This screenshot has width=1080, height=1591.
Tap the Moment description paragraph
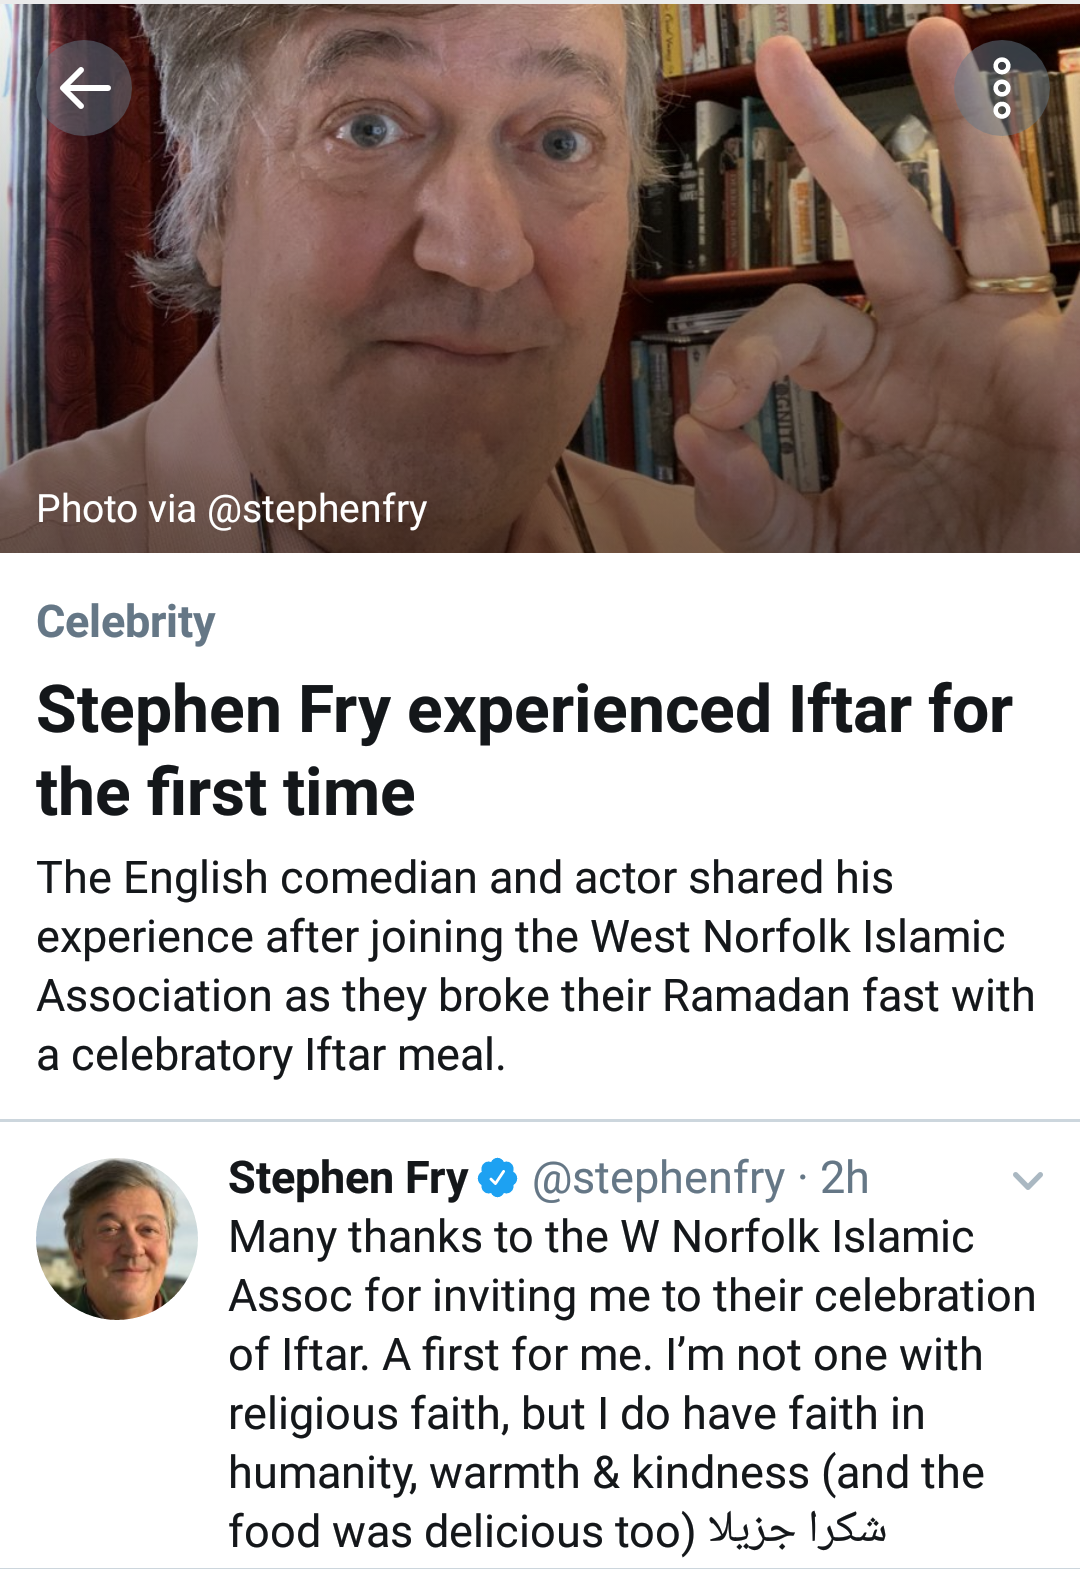coord(534,966)
